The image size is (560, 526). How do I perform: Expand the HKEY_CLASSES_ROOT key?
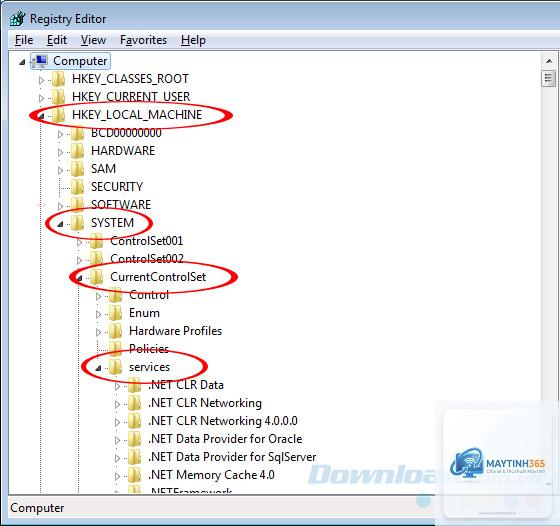coord(41,80)
